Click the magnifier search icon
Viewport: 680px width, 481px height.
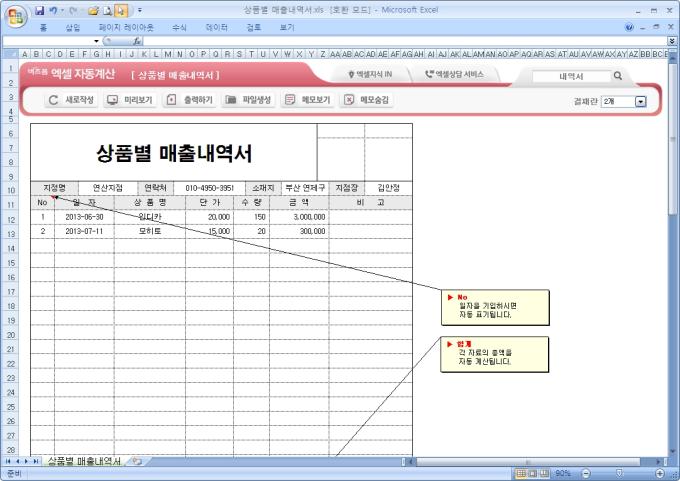coord(618,76)
